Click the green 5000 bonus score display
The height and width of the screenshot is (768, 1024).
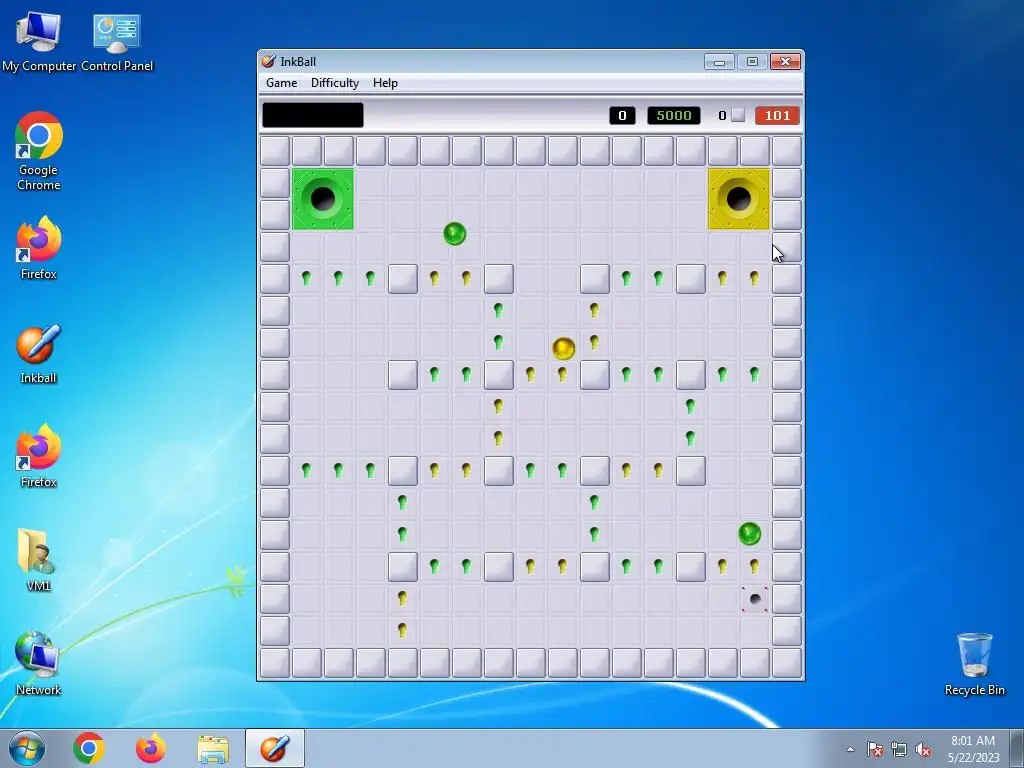674,116
